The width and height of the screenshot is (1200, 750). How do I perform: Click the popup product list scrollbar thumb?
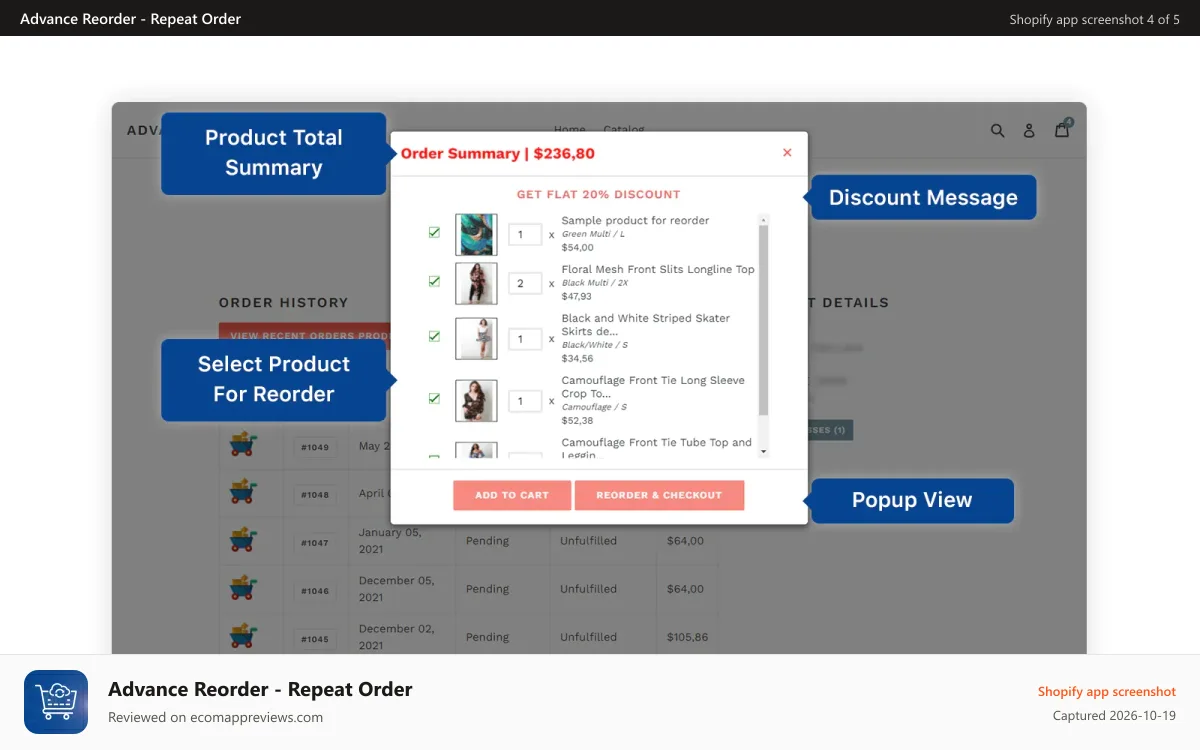click(764, 320)
